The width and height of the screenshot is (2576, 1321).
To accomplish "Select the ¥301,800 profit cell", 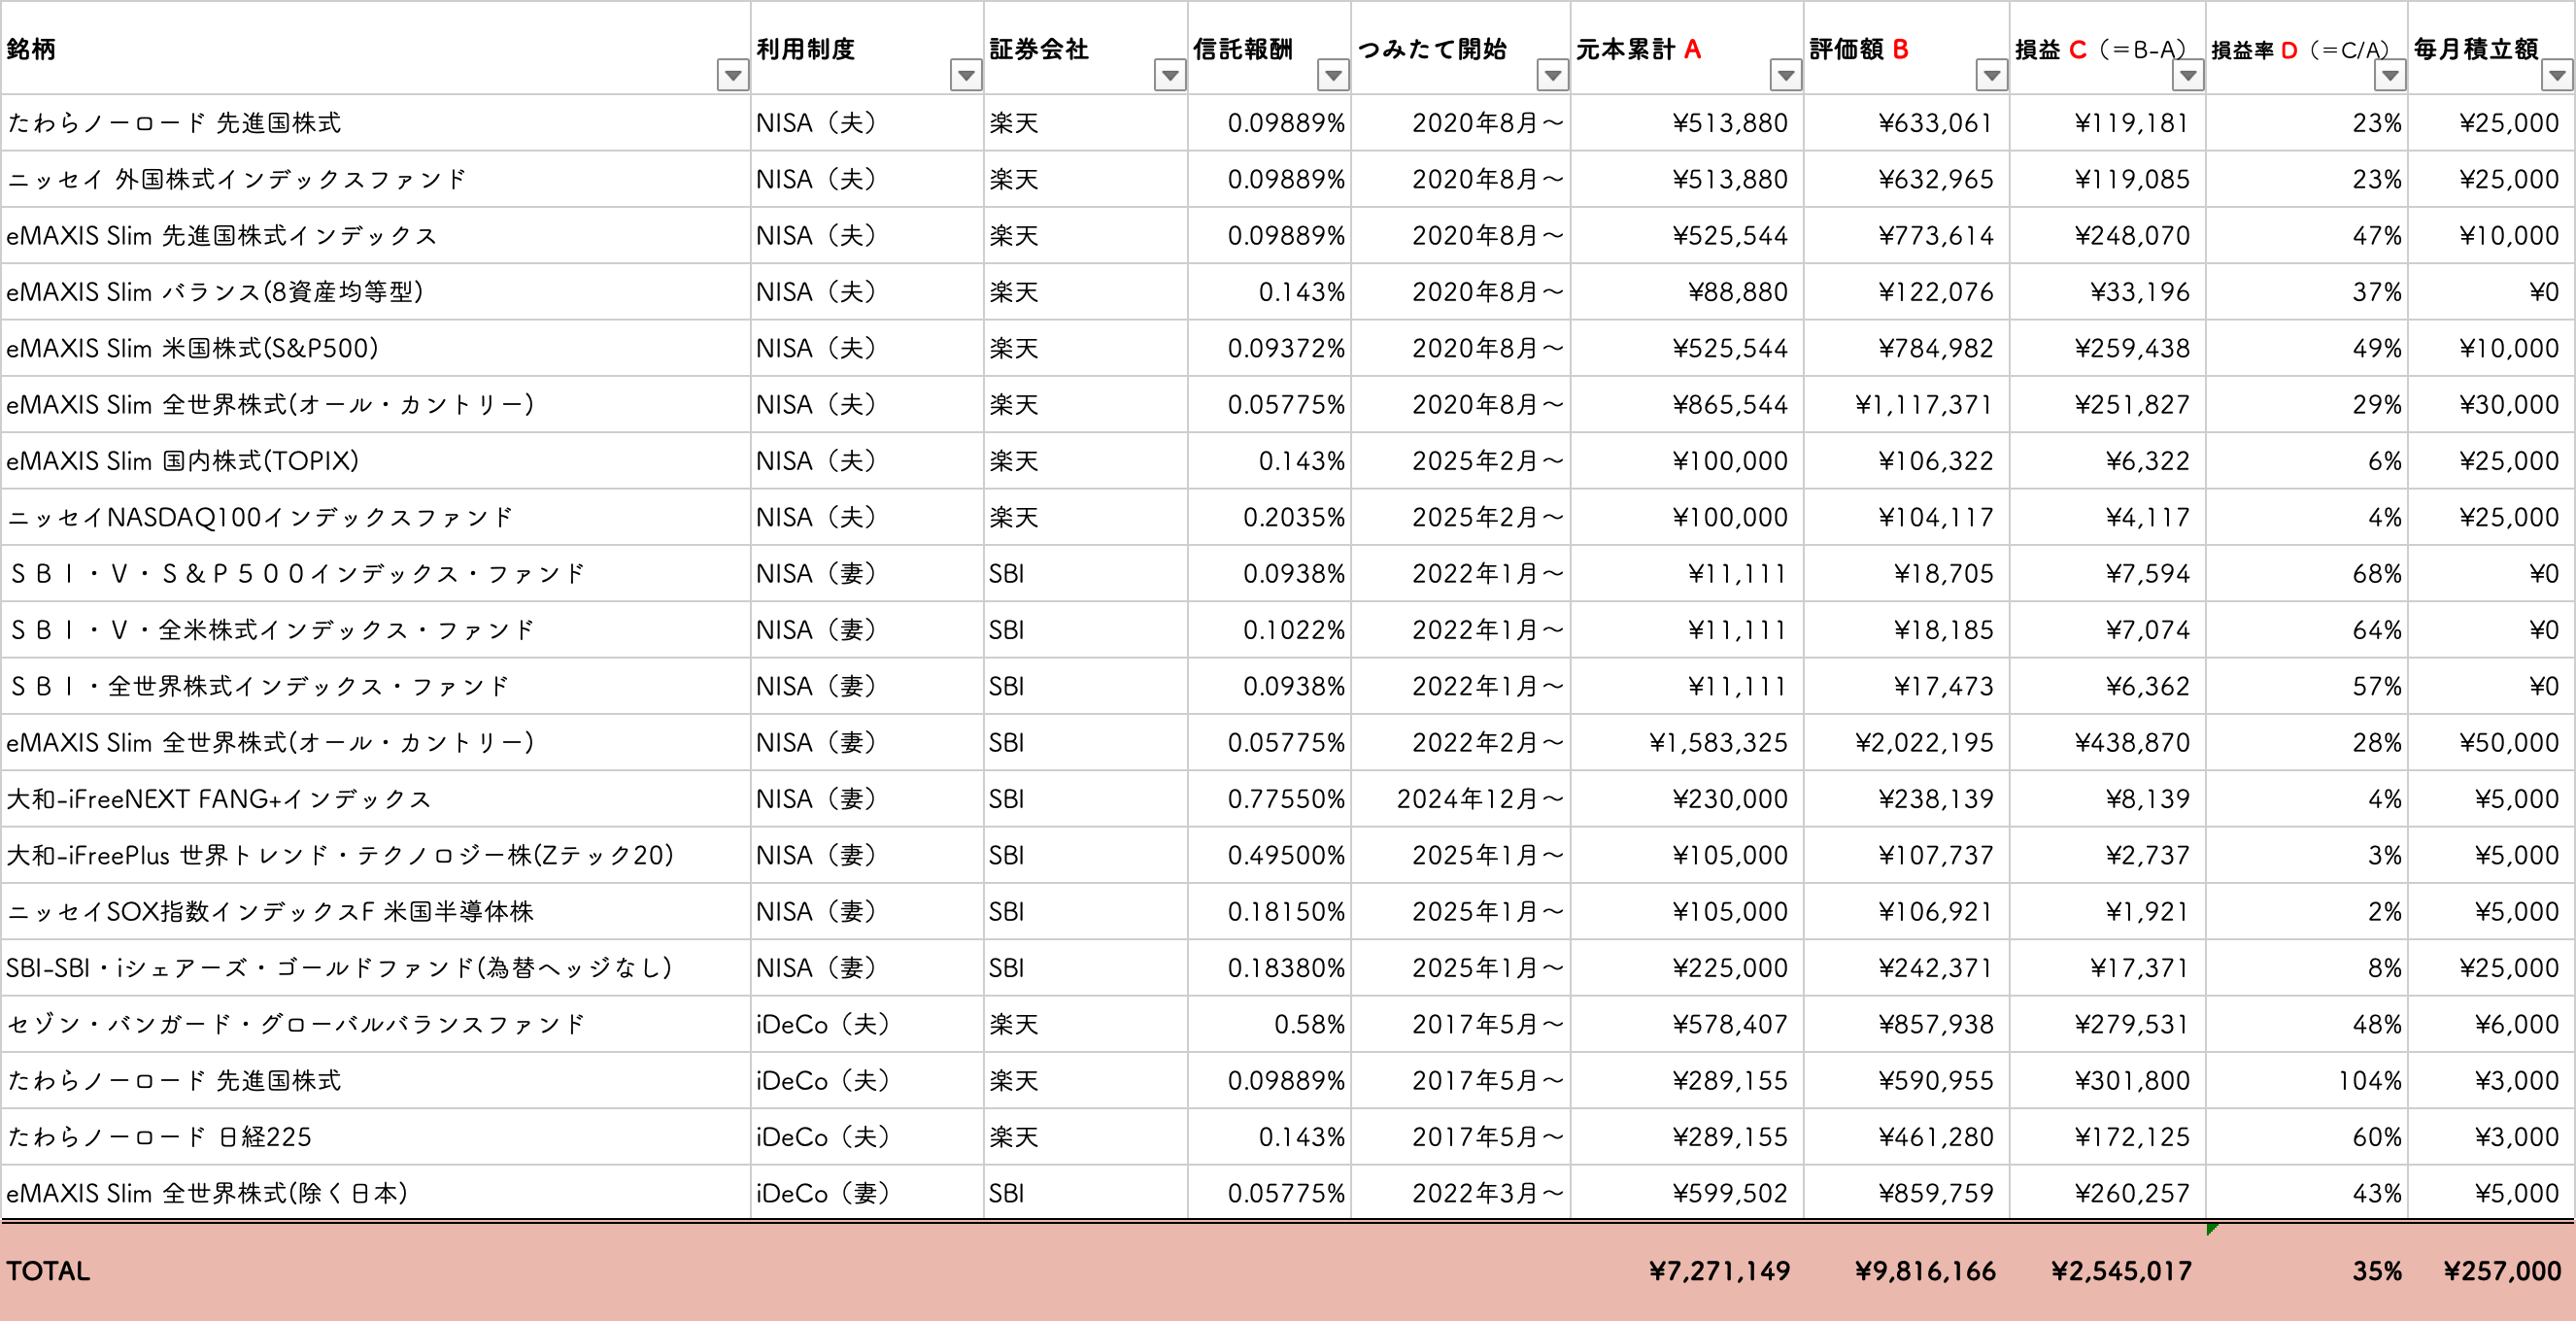I will (2108, 1080).
